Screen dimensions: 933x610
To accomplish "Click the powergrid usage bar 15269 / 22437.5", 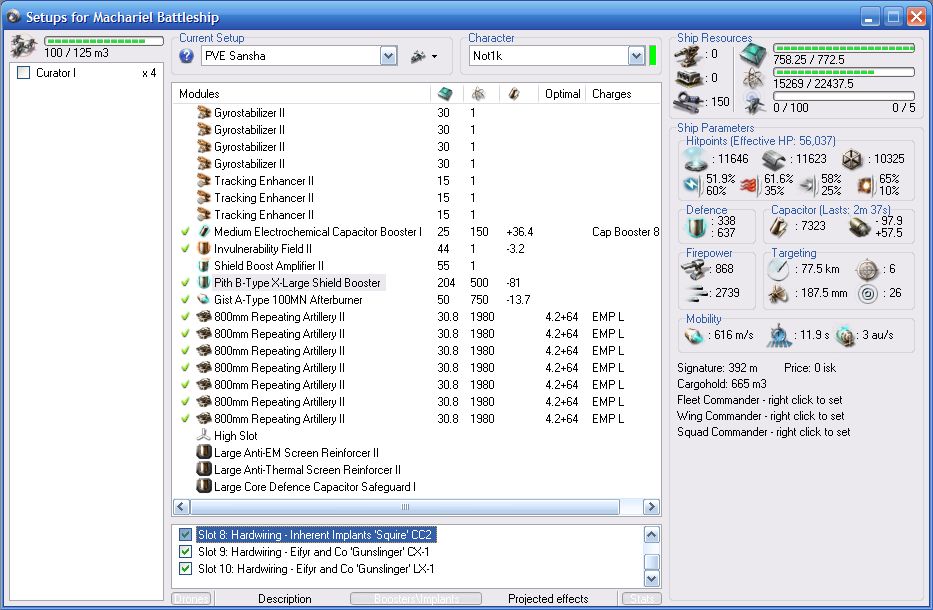I will (844, 72).
